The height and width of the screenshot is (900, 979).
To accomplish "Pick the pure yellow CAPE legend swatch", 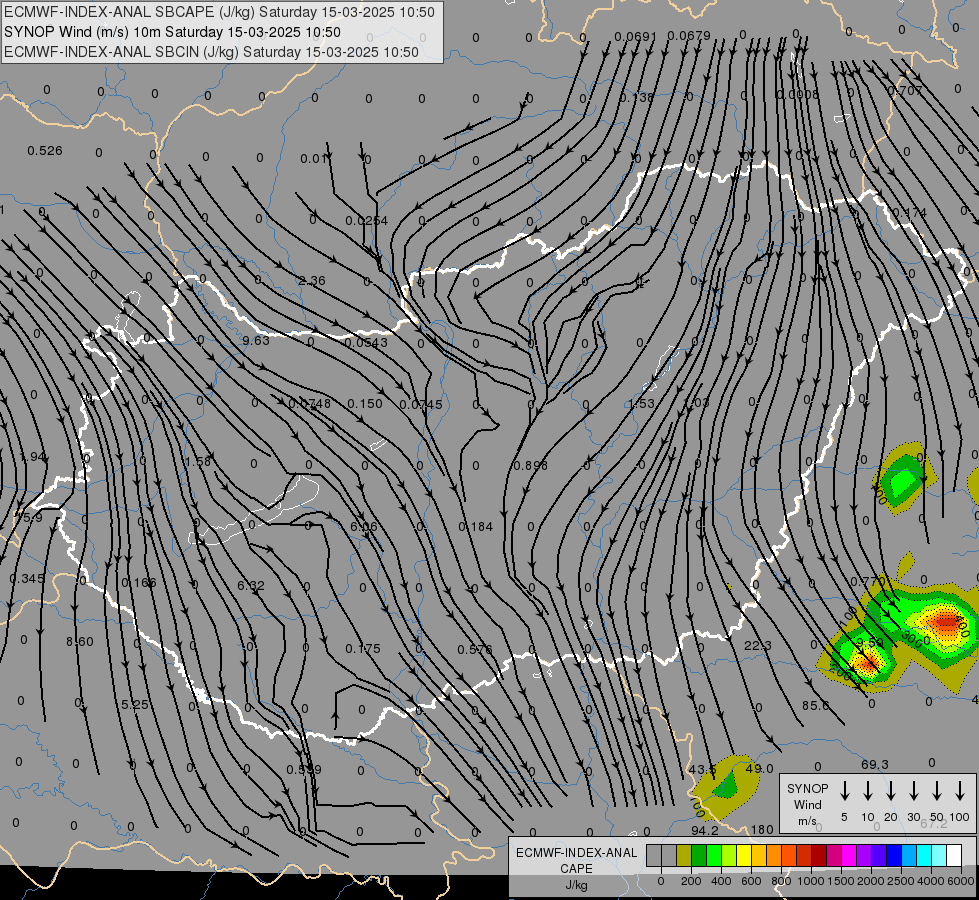I will coord(744,856).
